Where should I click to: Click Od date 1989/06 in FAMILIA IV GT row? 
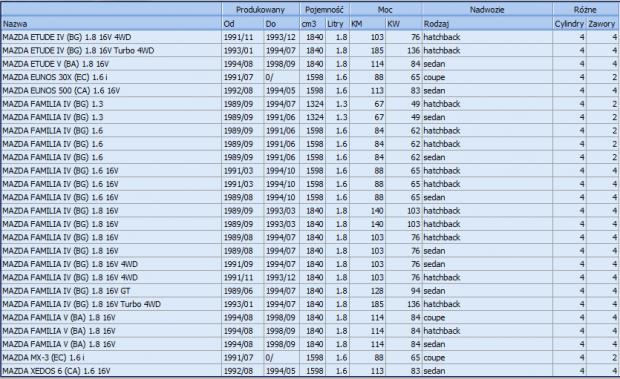[238, 291]
